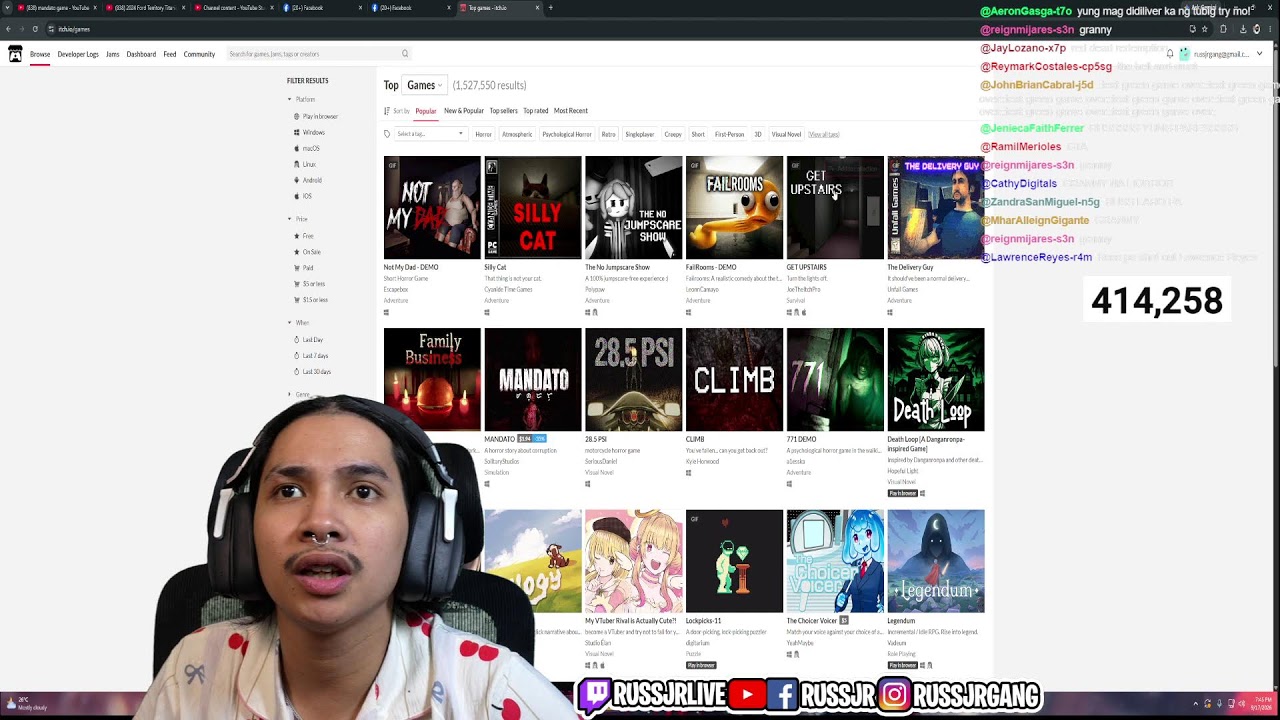1280x720 pixels.
Task: Click the browser reload icon
Action: [x=35, y=29]
